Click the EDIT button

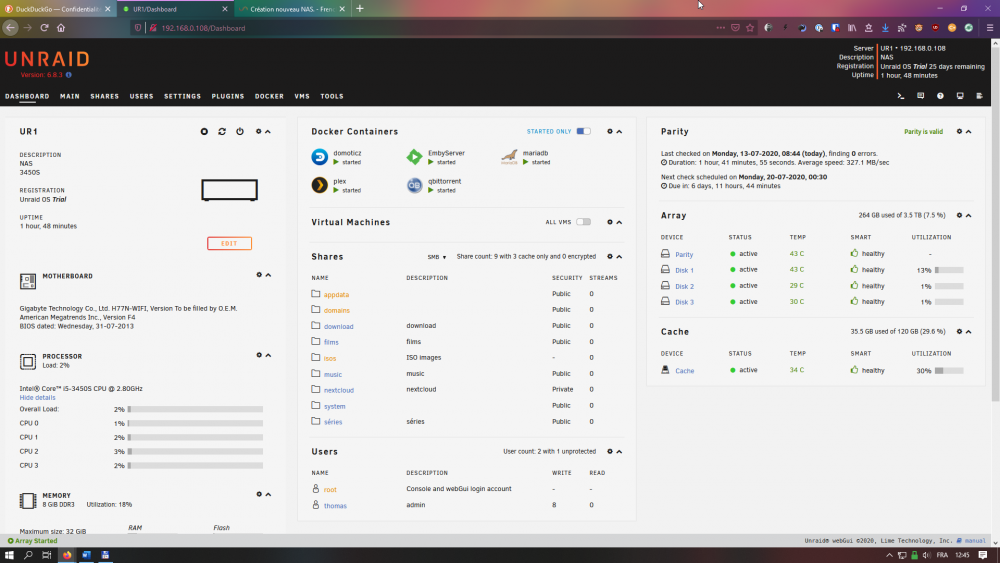pyautogui.click(x=229, y=244)
